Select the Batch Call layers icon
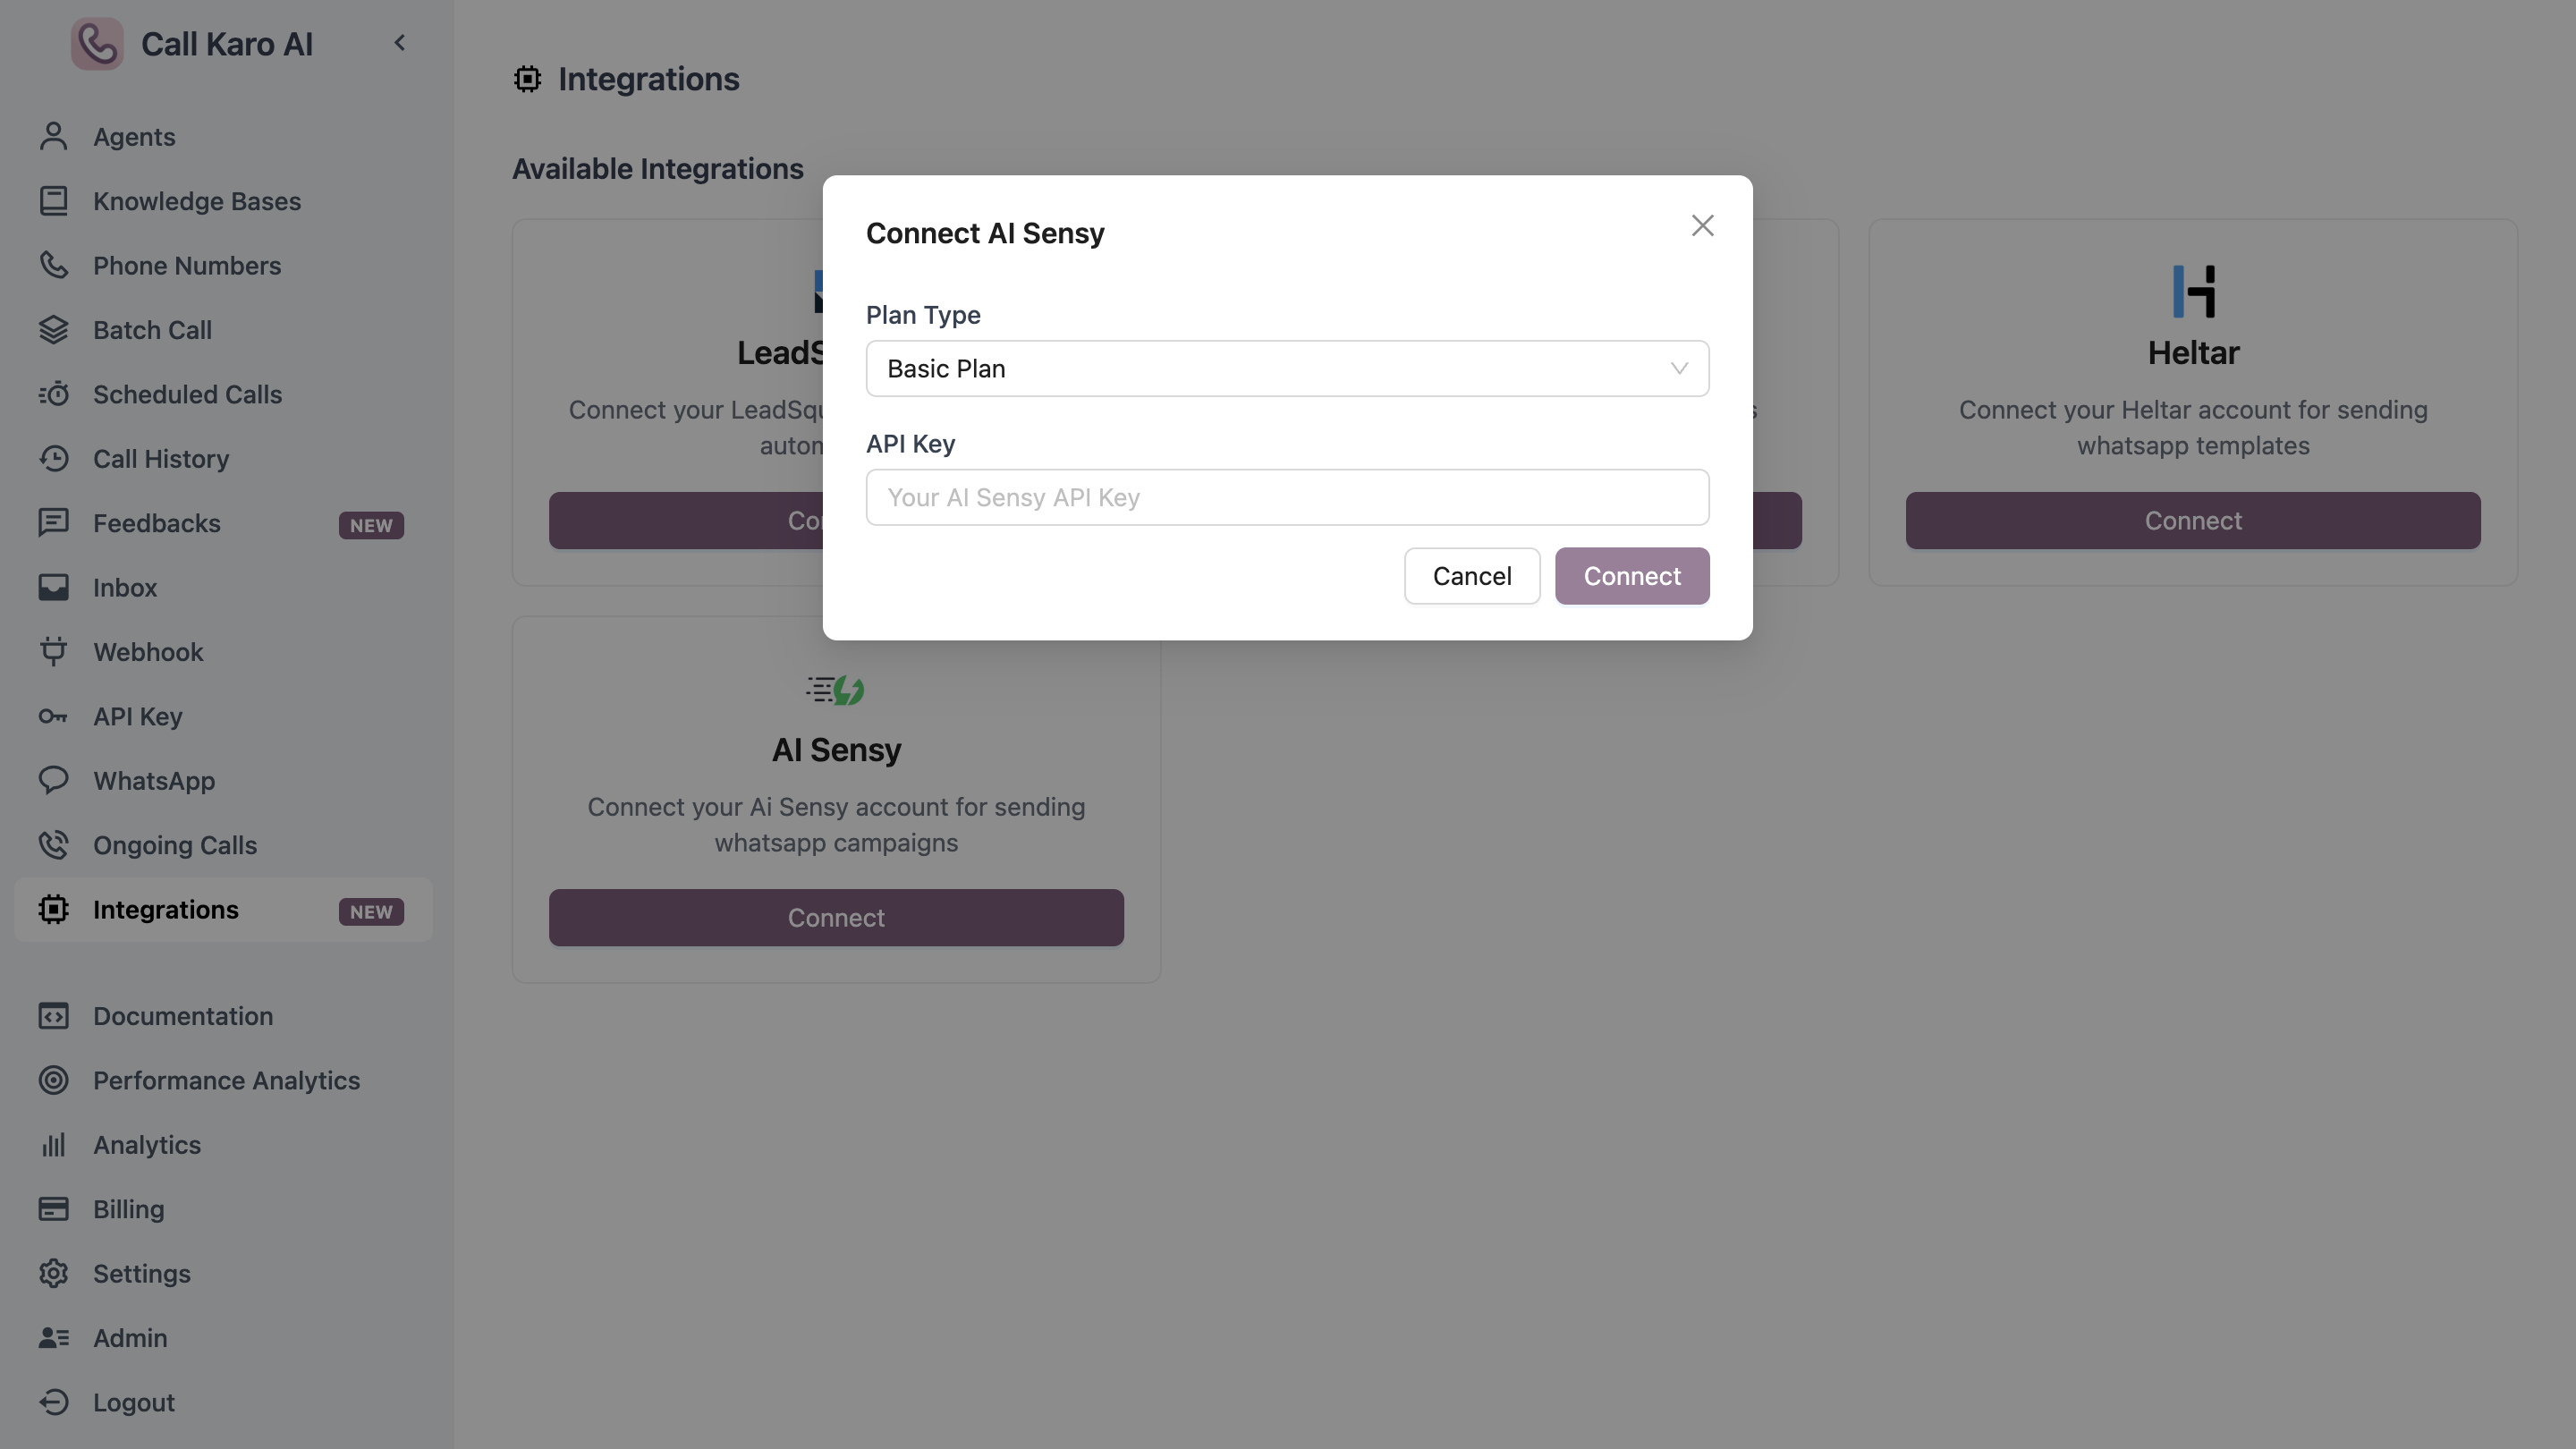Viewport: 2576px width, 1449px height. (53, 330)
